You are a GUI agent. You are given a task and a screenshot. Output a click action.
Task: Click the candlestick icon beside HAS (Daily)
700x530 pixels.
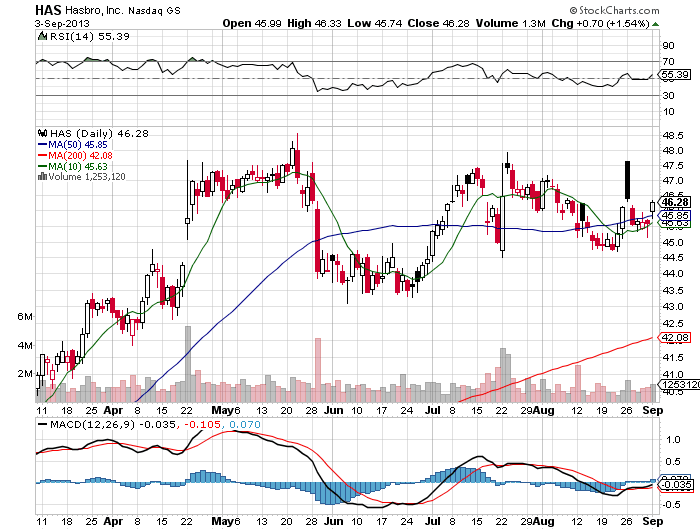43,133
